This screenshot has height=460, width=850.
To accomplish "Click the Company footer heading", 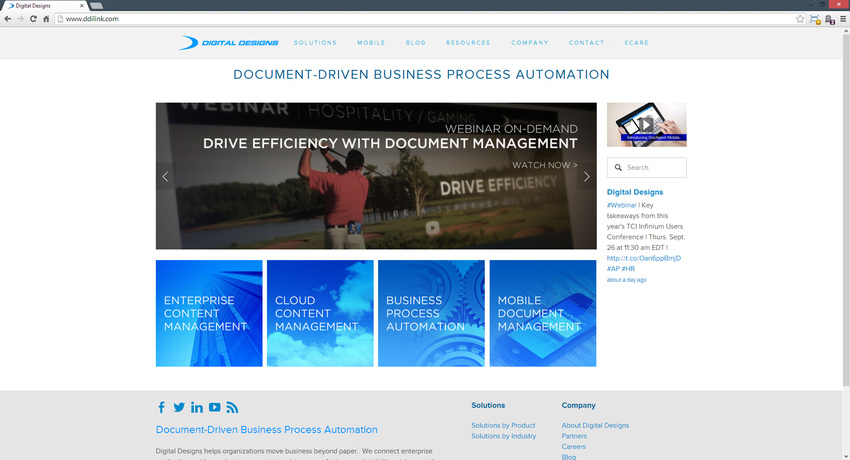I will coord(578,405).
